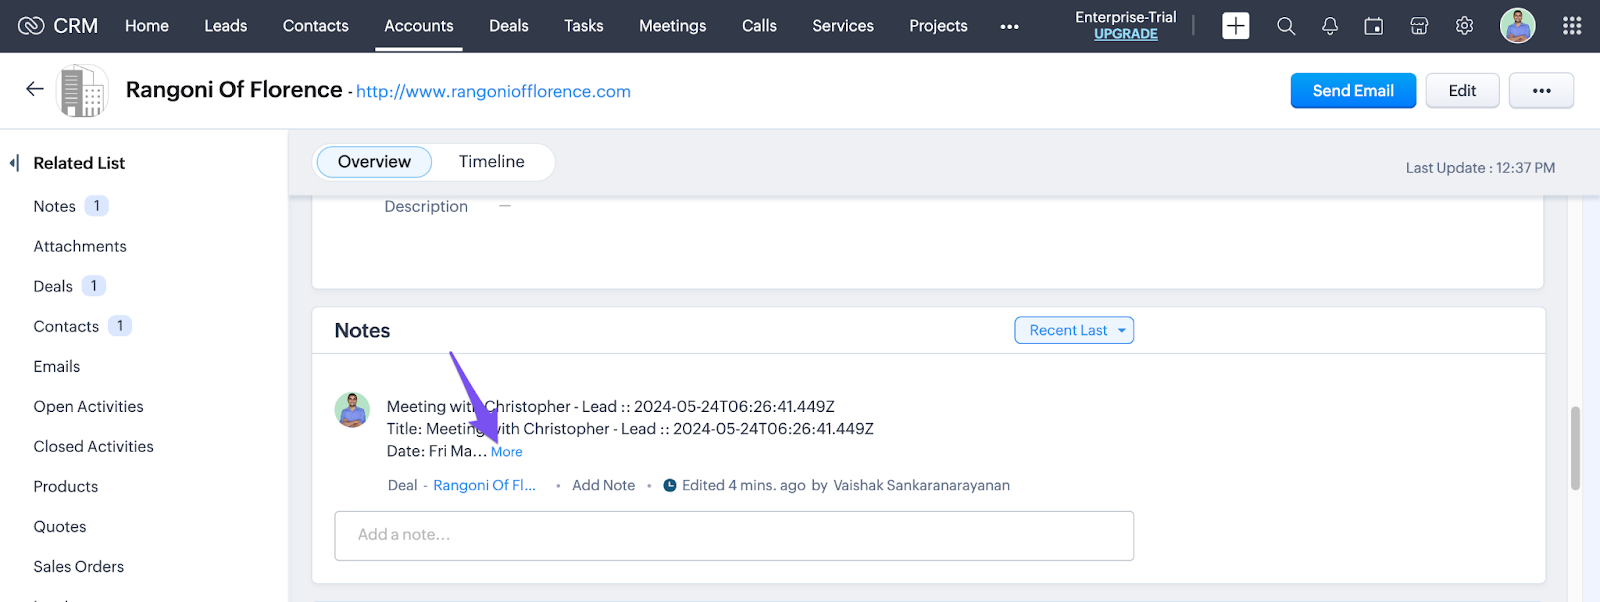Open the notifications bell icon
The height and width of the screenshot is (602, 1600).
point(1329,26)
